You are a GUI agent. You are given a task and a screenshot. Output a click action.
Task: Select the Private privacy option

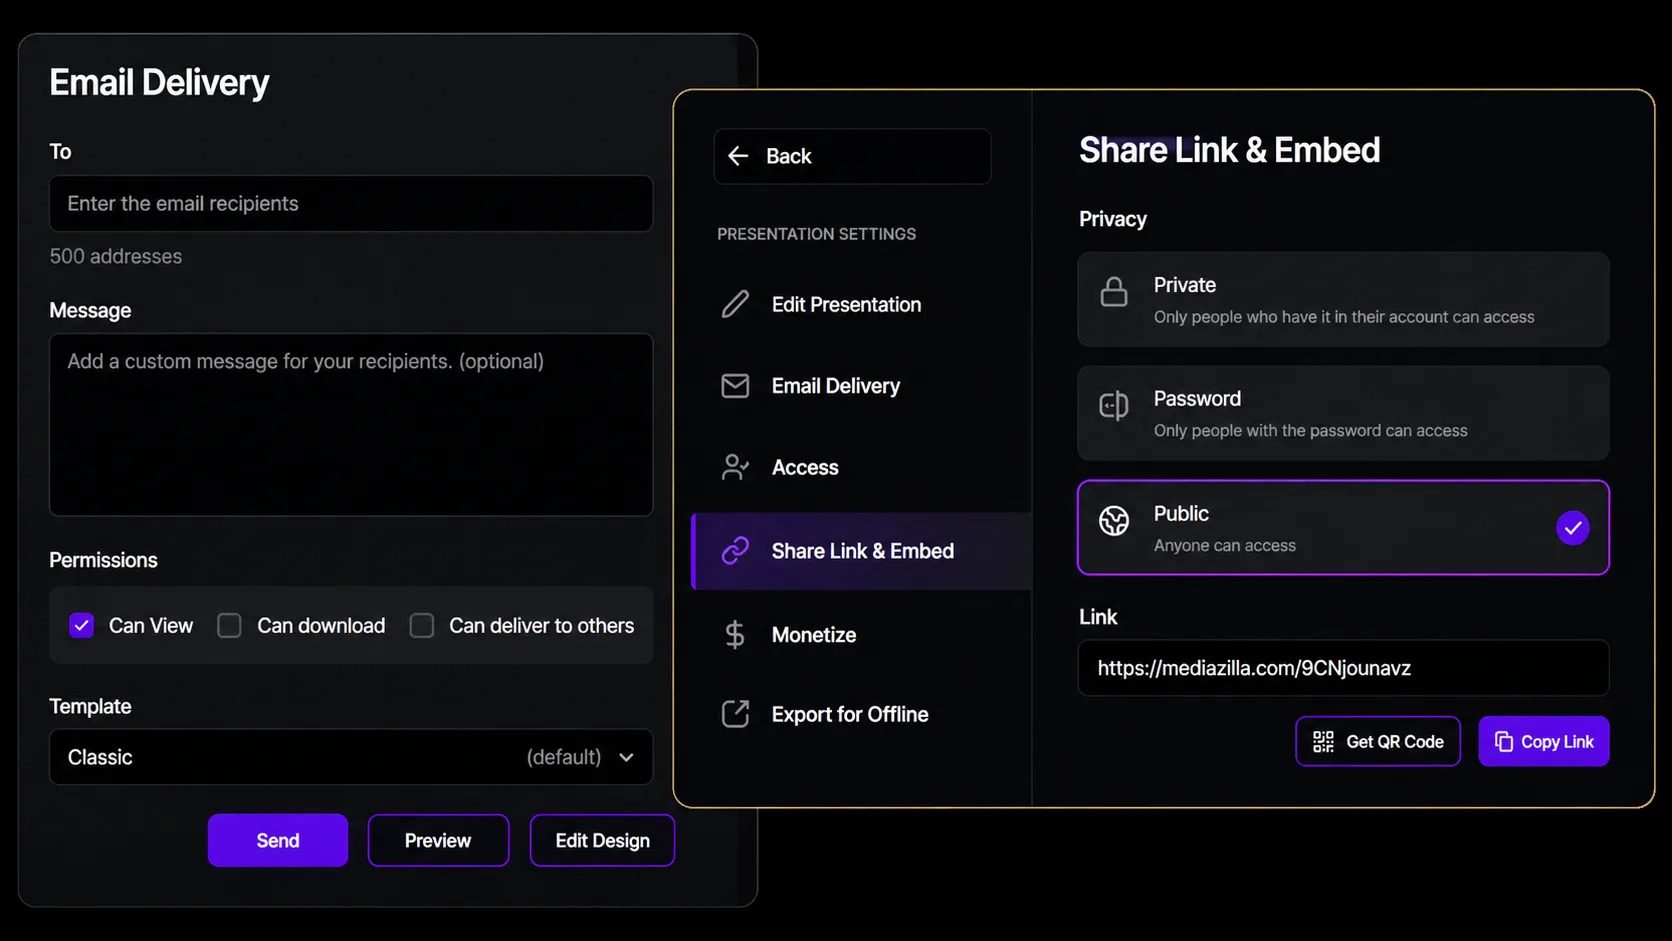point(1343,299)
